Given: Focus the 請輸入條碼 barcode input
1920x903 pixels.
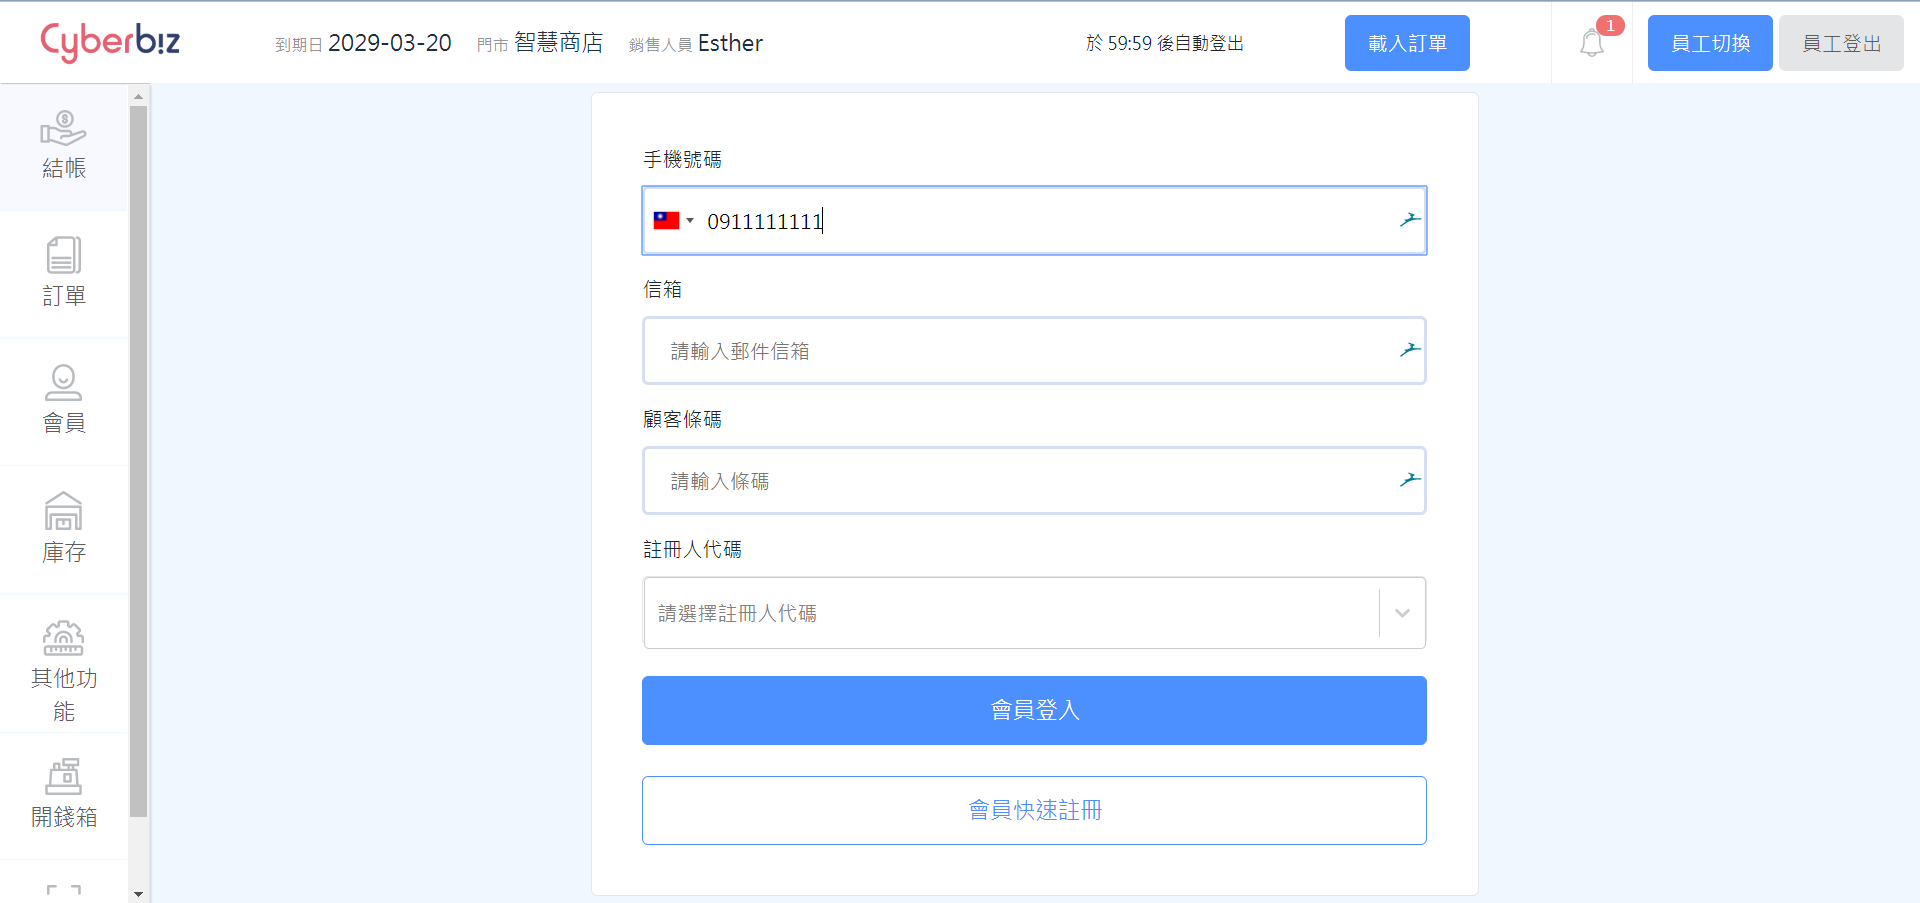Looking at the screenshot, I should [1034, 481].
